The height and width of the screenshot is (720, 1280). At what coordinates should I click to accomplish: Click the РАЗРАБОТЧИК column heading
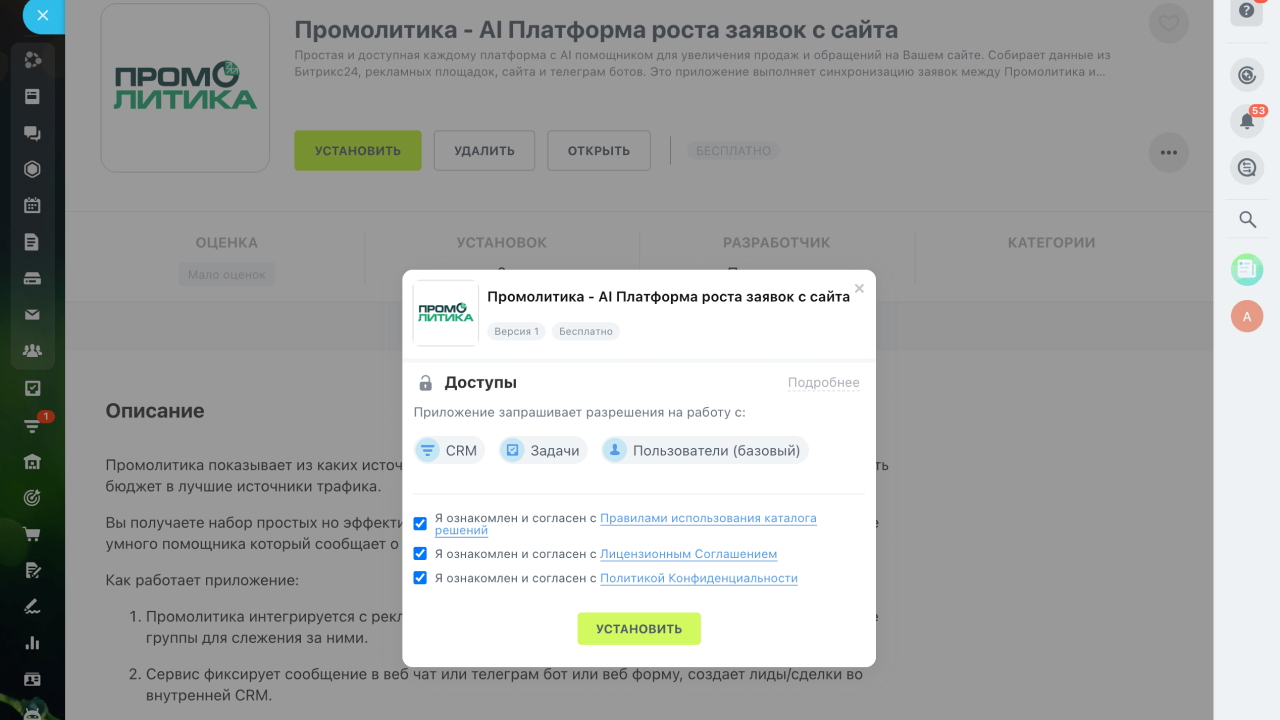click(777, 243)
